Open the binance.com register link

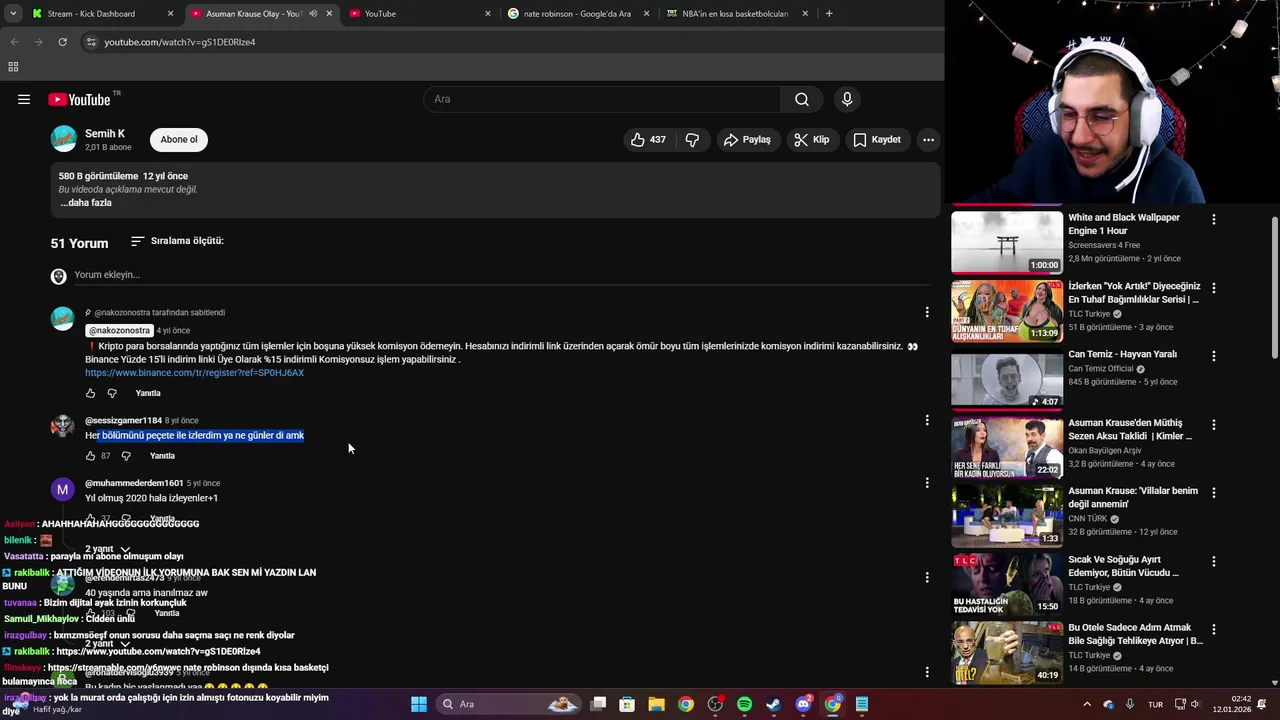click(x=194, y=373)
